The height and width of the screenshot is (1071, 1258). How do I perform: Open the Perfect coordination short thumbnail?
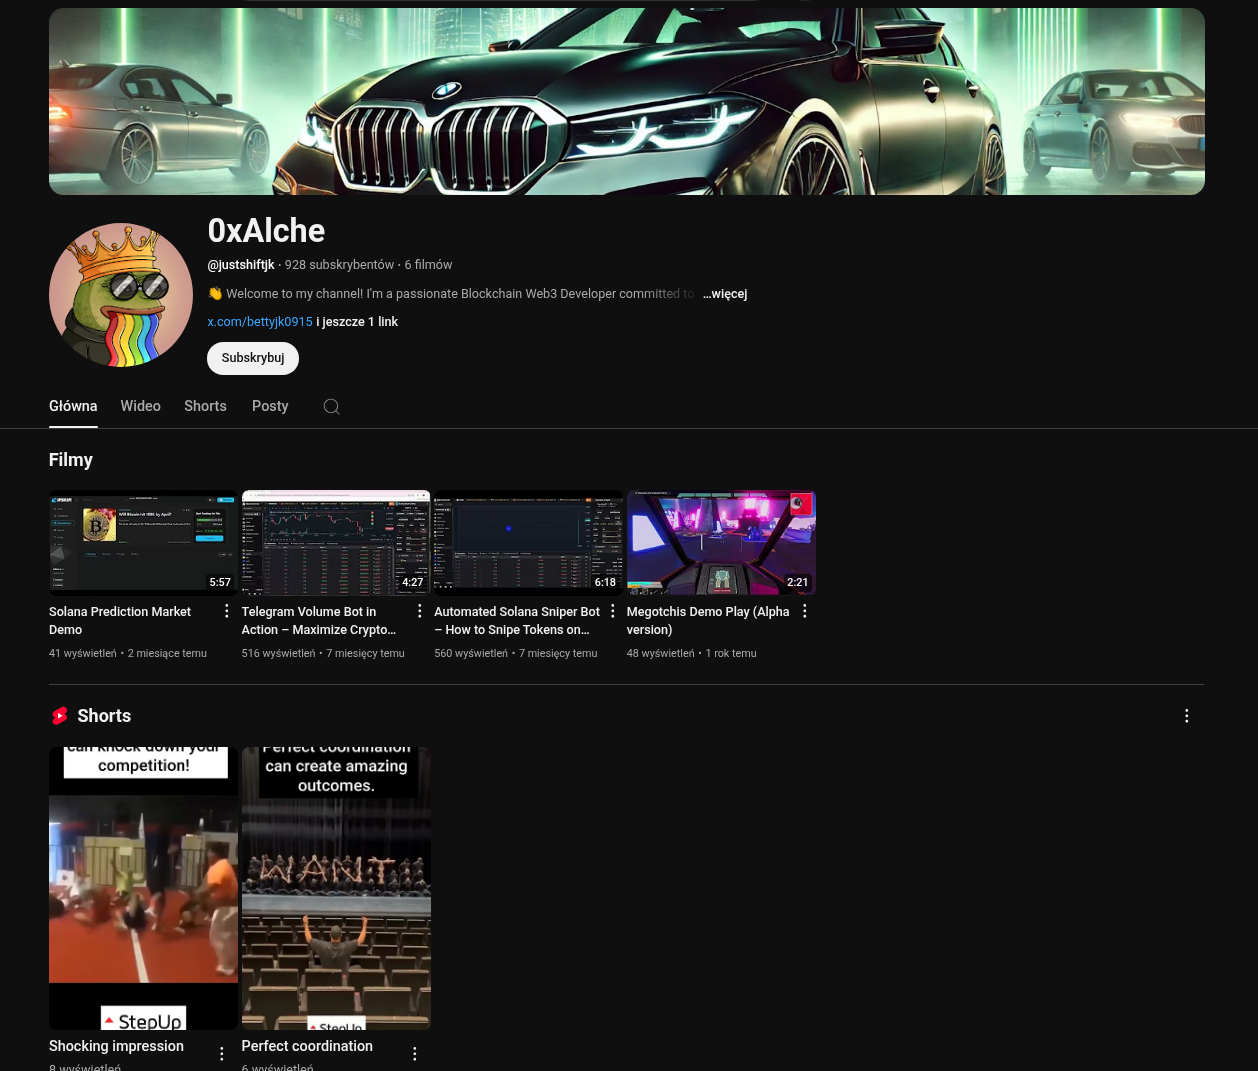pos(336,888)
